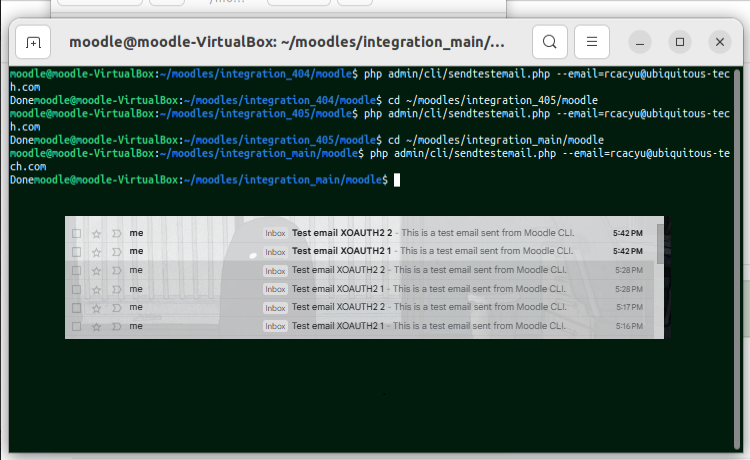This screenshot has height=460, width=750.
Task: Open 'Test email XOAUTH2 2' from 5:28 PM
Action: 338,270
